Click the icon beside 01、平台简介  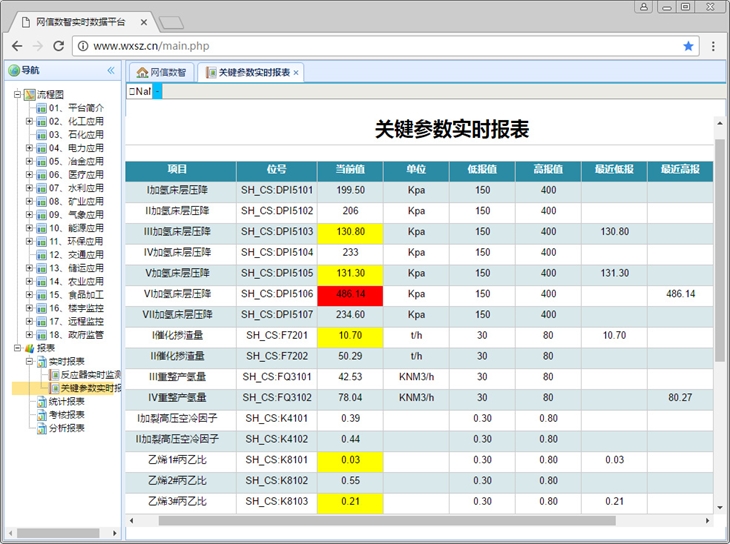click(x=41, y=108)
